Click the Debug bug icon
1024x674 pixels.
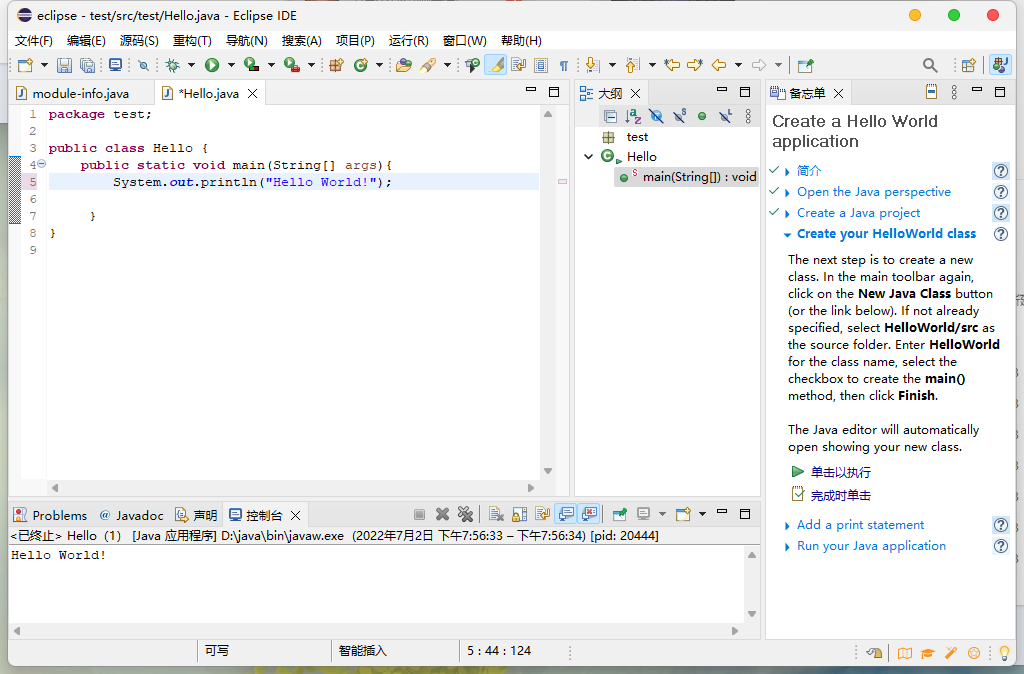click(173, 65)
